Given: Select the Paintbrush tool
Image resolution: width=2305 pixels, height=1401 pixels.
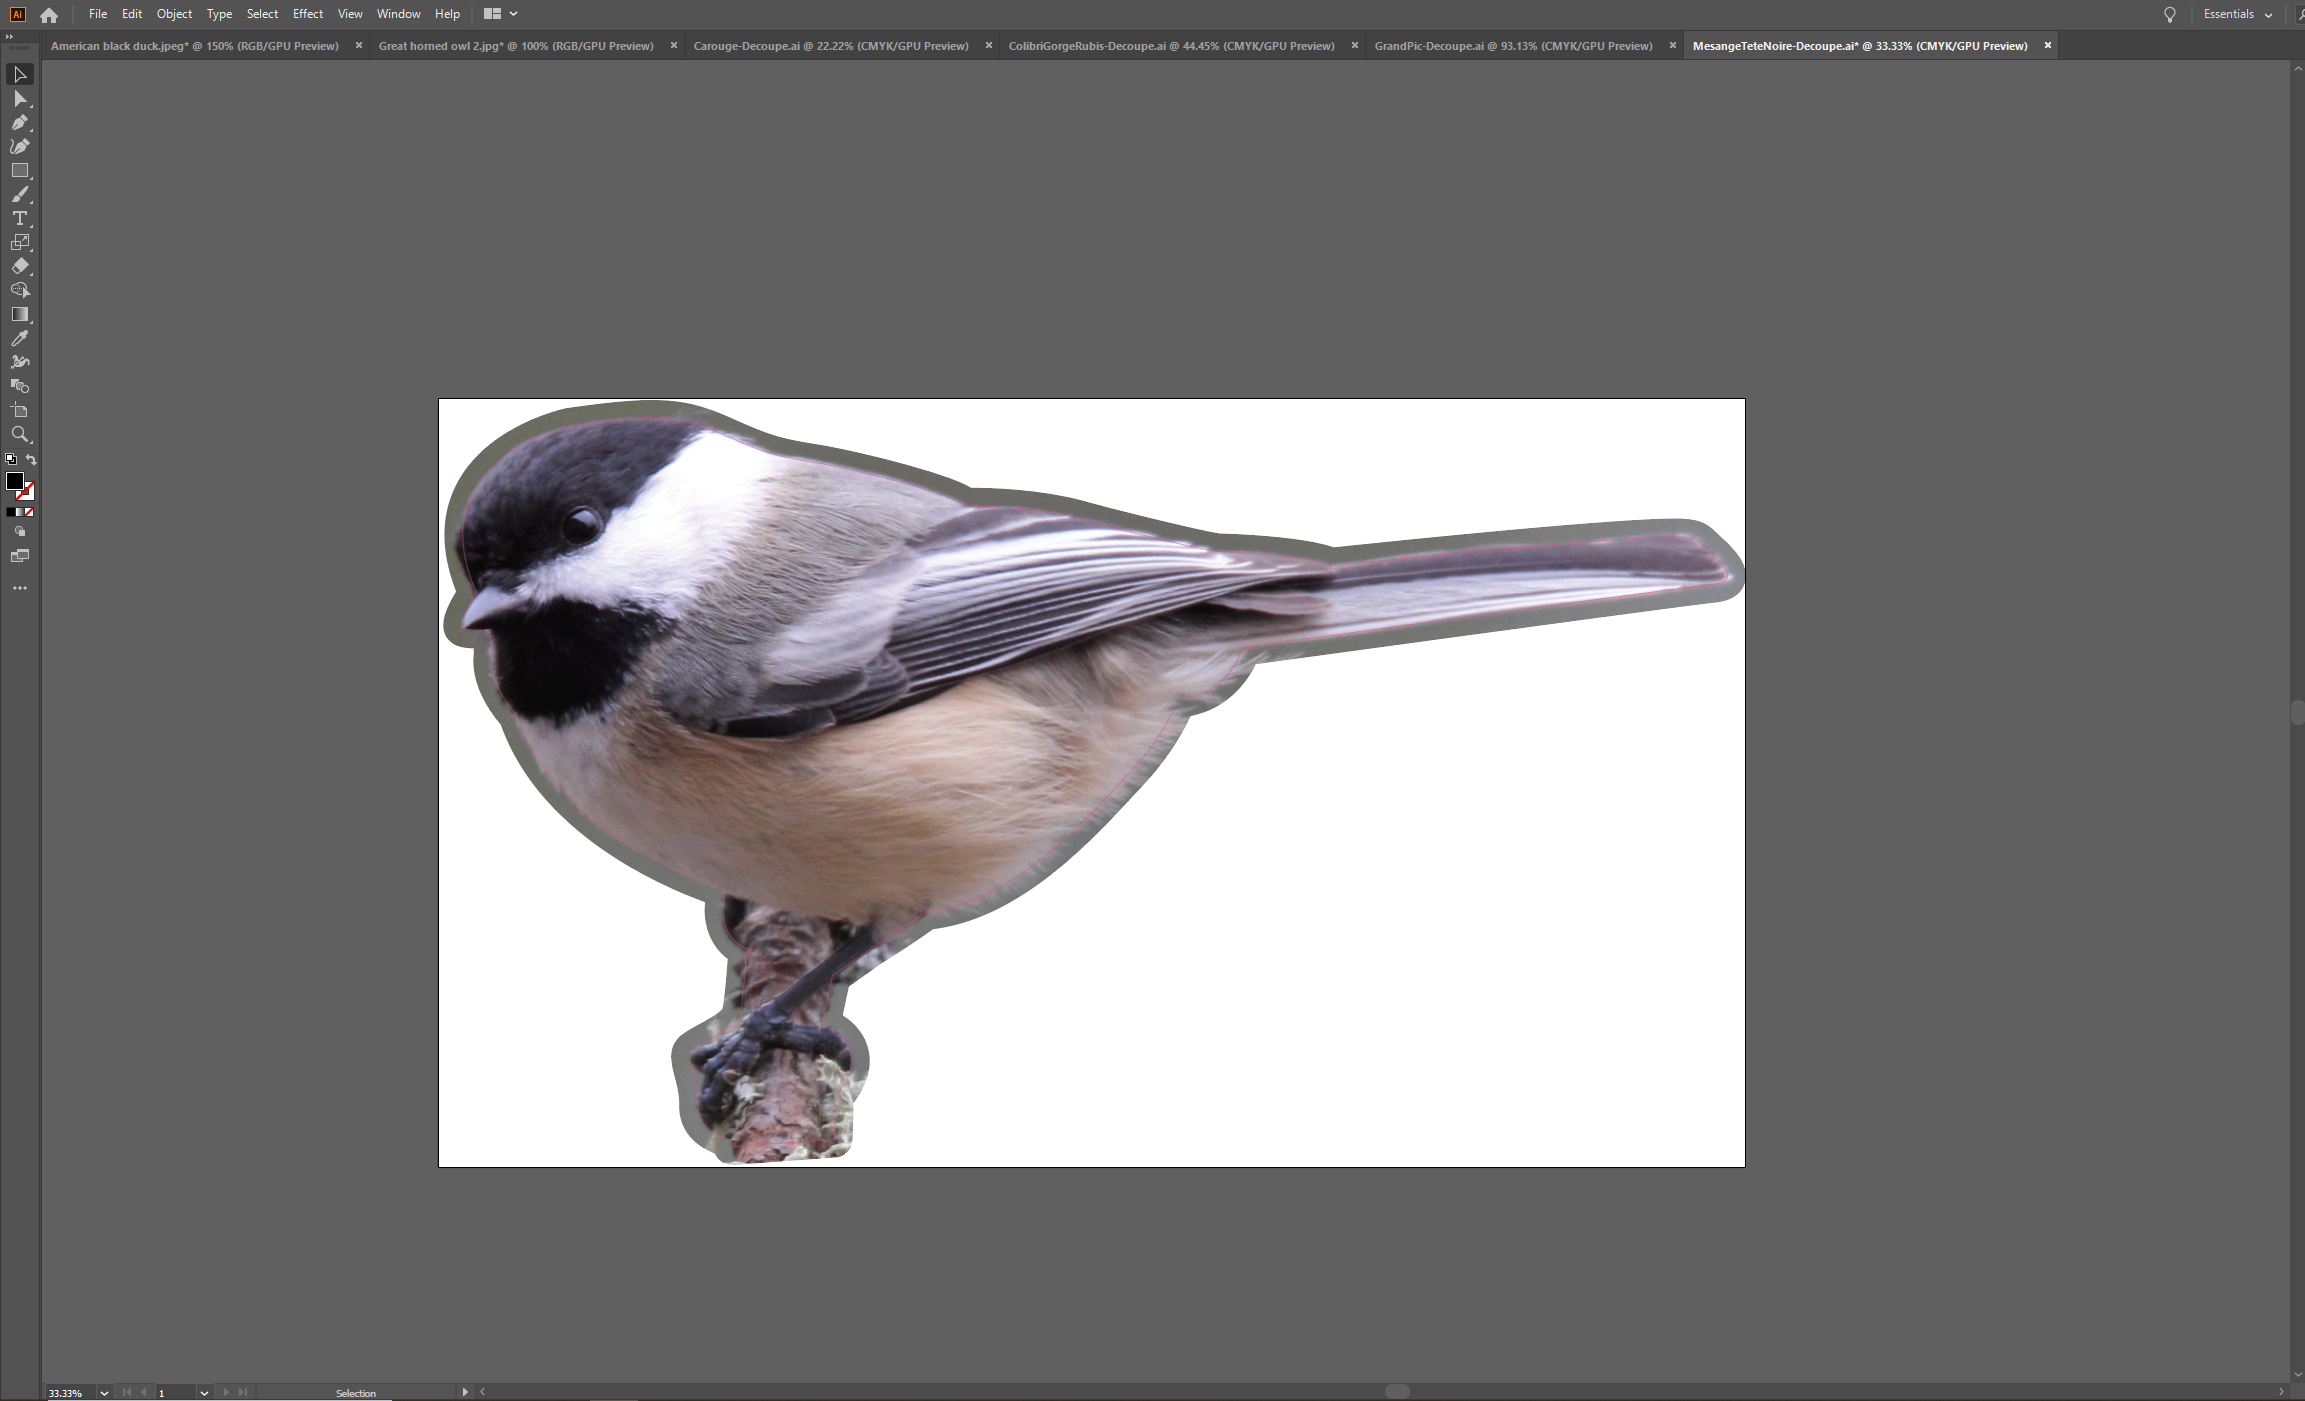Looking at the screenshot, I should point(19,195).
